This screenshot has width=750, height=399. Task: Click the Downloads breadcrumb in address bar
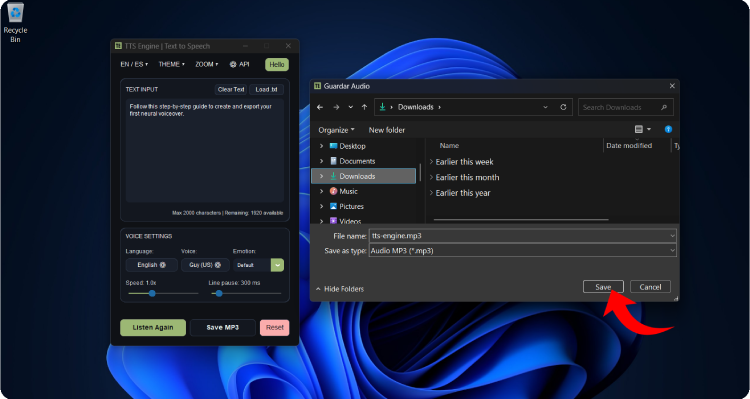416,107
